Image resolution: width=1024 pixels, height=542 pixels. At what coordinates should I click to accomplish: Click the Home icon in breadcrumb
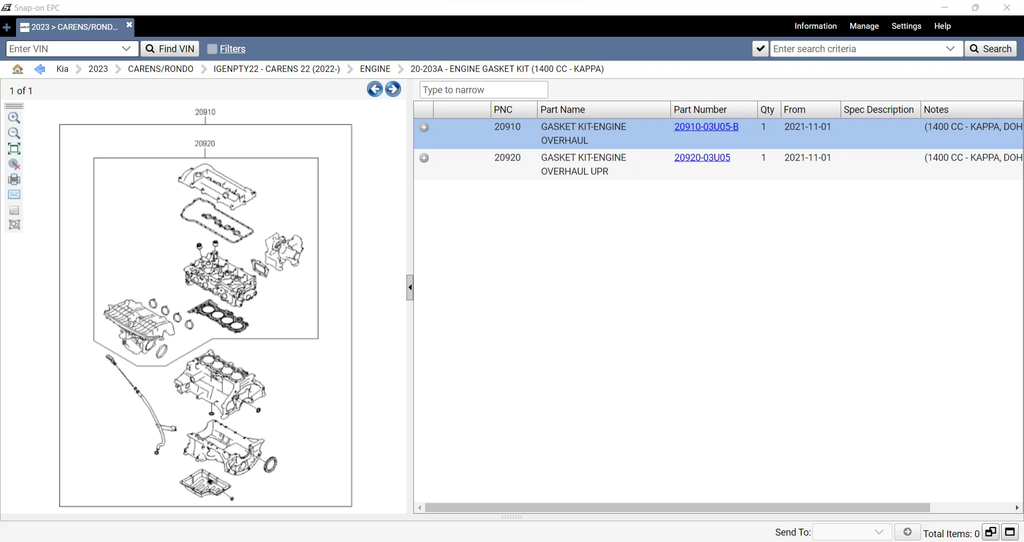pyautogui.click(x=18, y=69)
